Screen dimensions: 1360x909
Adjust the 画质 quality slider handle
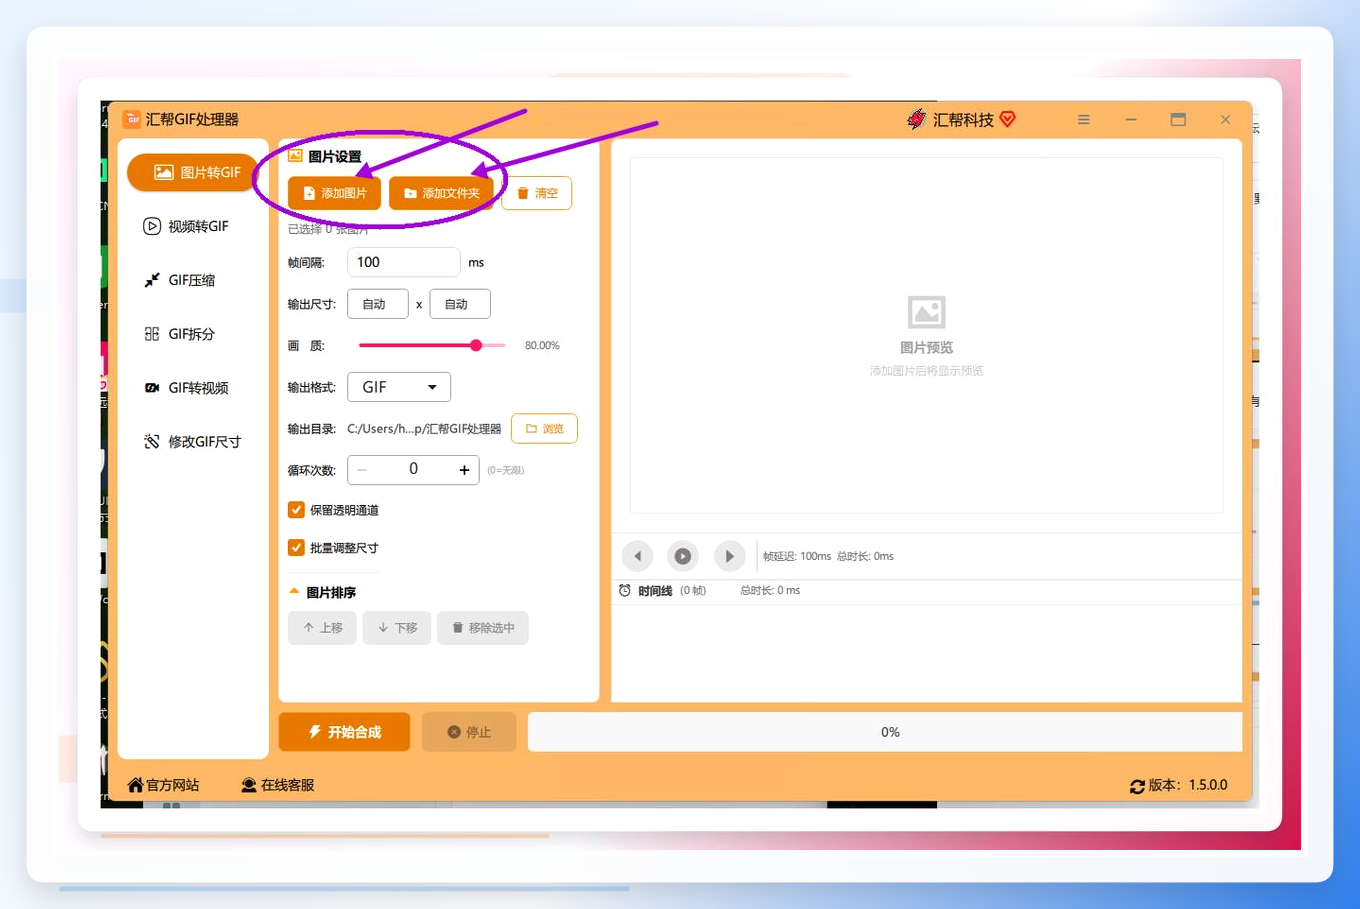(476, 345)
